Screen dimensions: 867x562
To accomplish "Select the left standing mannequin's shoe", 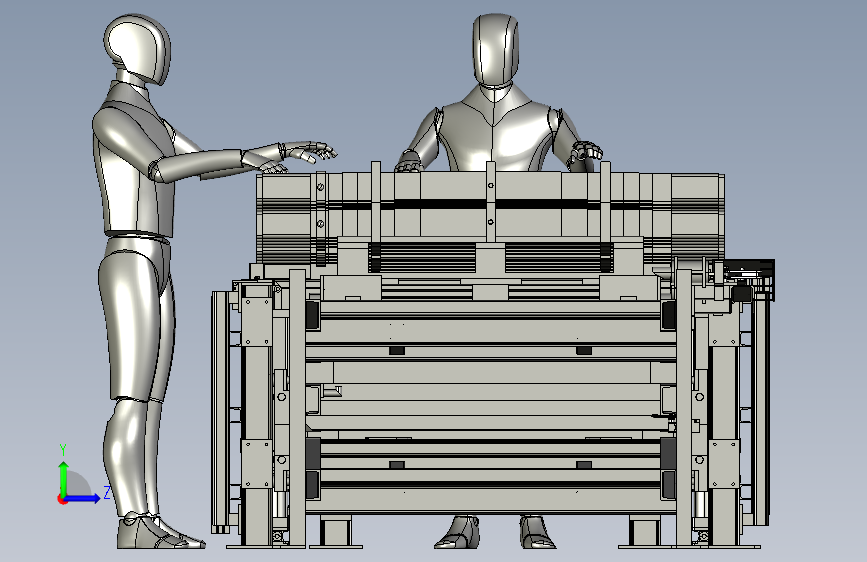I will 159,532.
